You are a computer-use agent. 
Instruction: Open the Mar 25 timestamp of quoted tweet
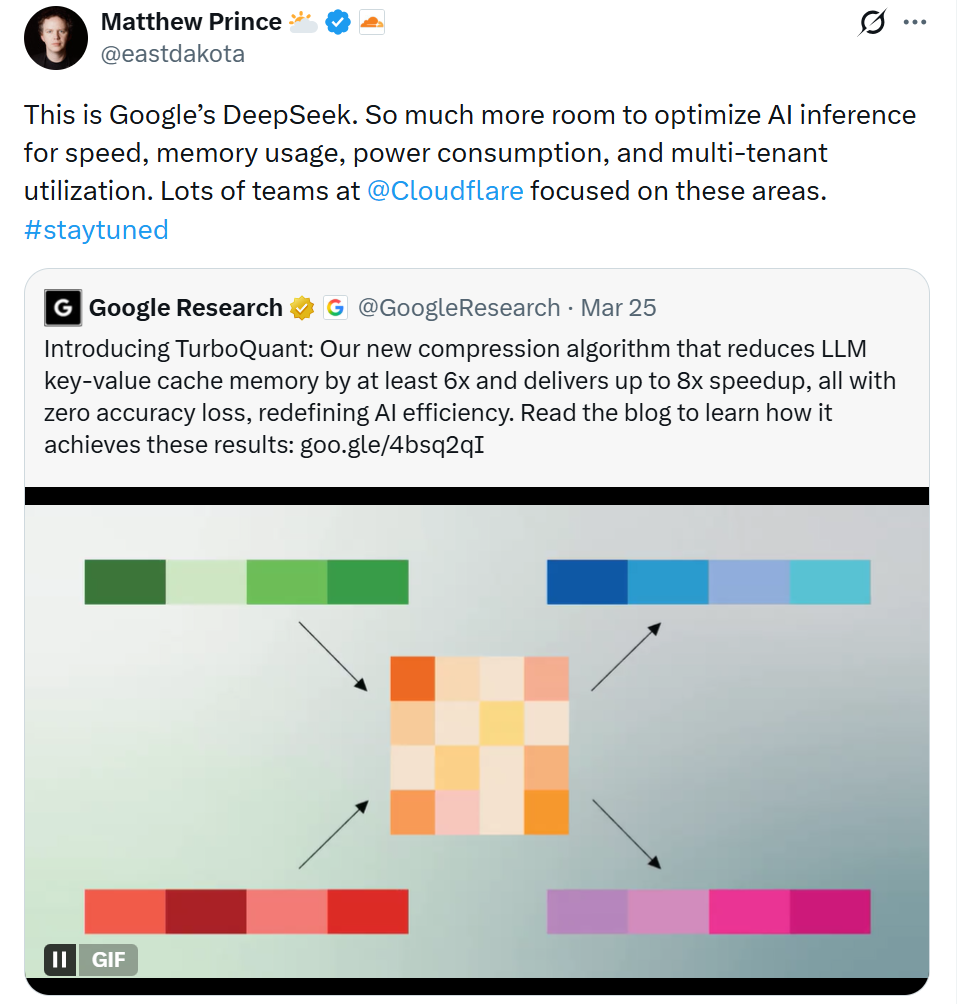(617, 308)
